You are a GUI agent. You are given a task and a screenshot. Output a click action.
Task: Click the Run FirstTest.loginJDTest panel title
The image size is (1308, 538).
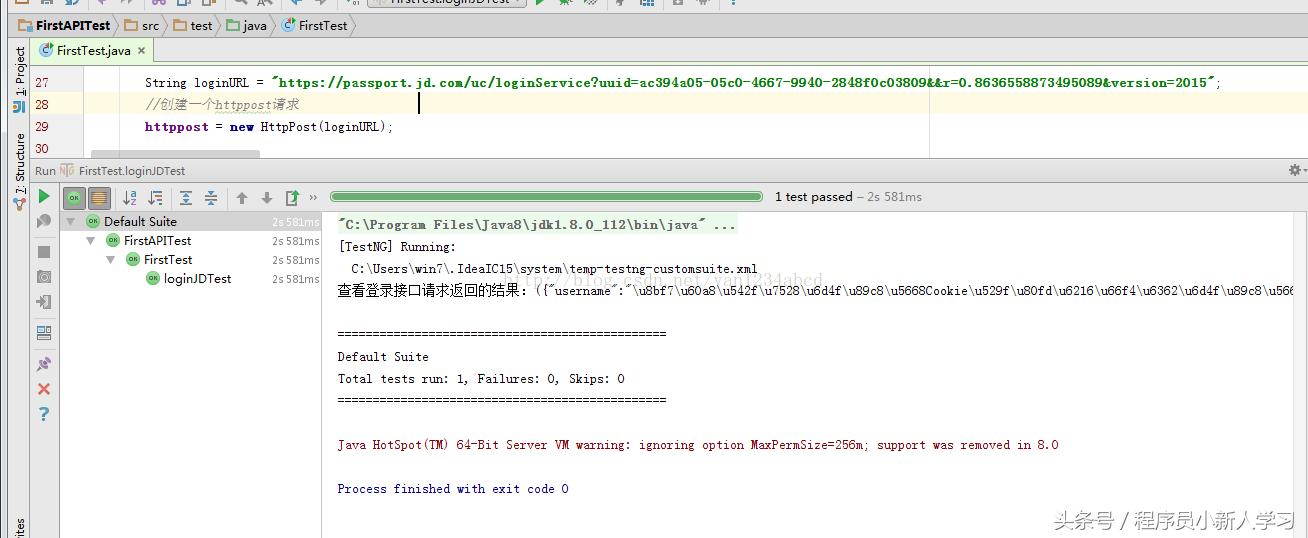[x=110, y=171]
